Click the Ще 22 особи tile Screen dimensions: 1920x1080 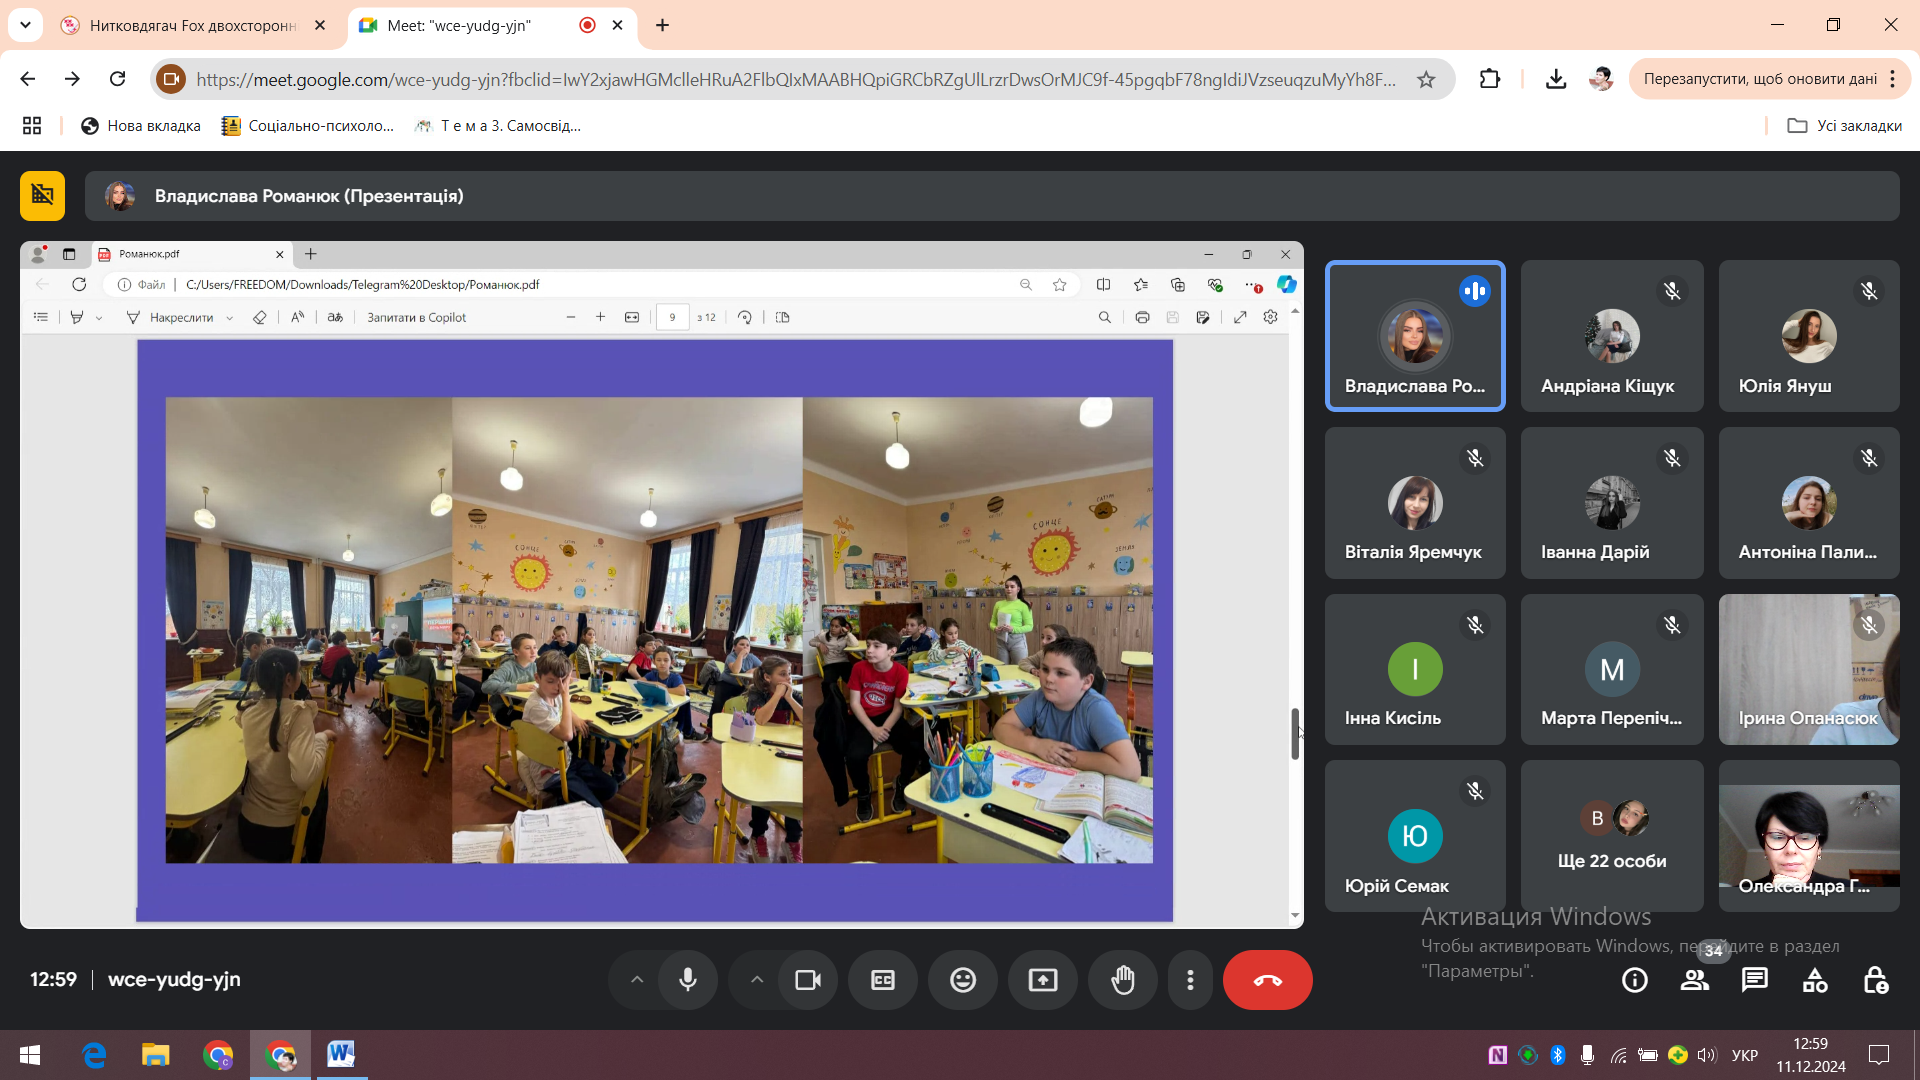(1611, 836)
